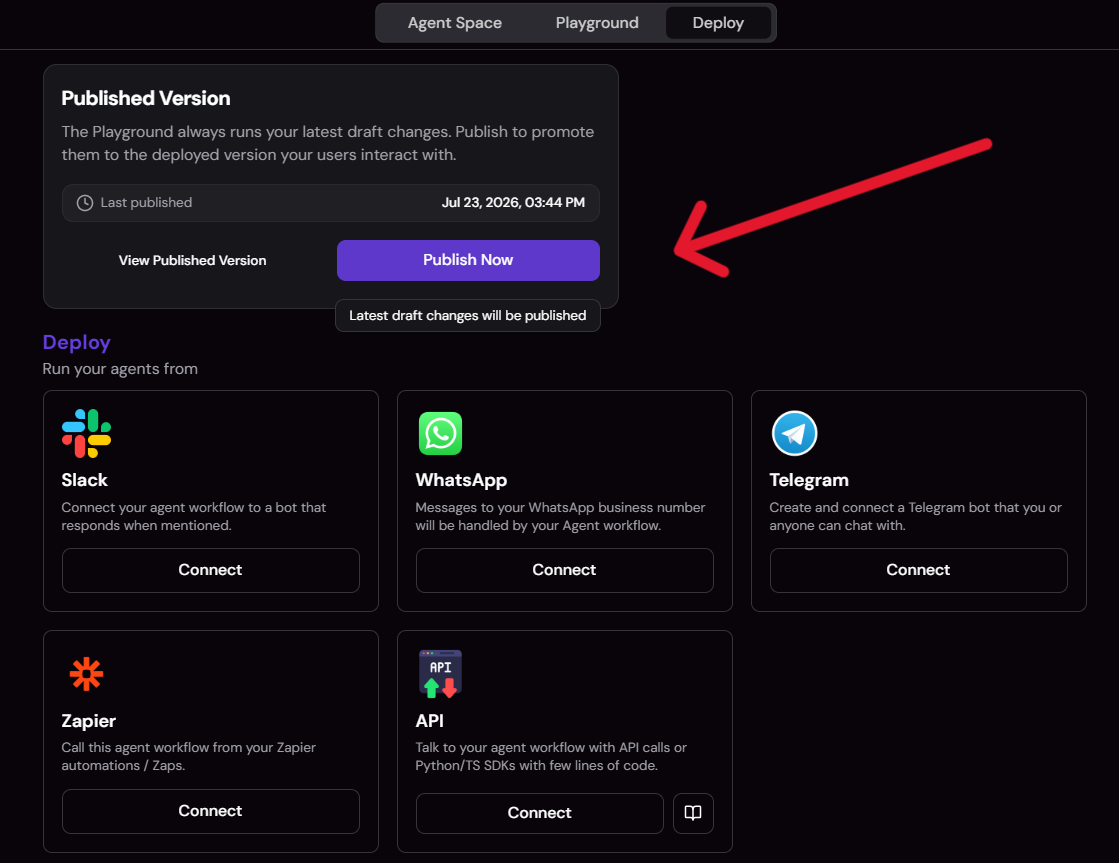Click the WhatsApp business number description
1119x863 pixels.
point(560,516)
